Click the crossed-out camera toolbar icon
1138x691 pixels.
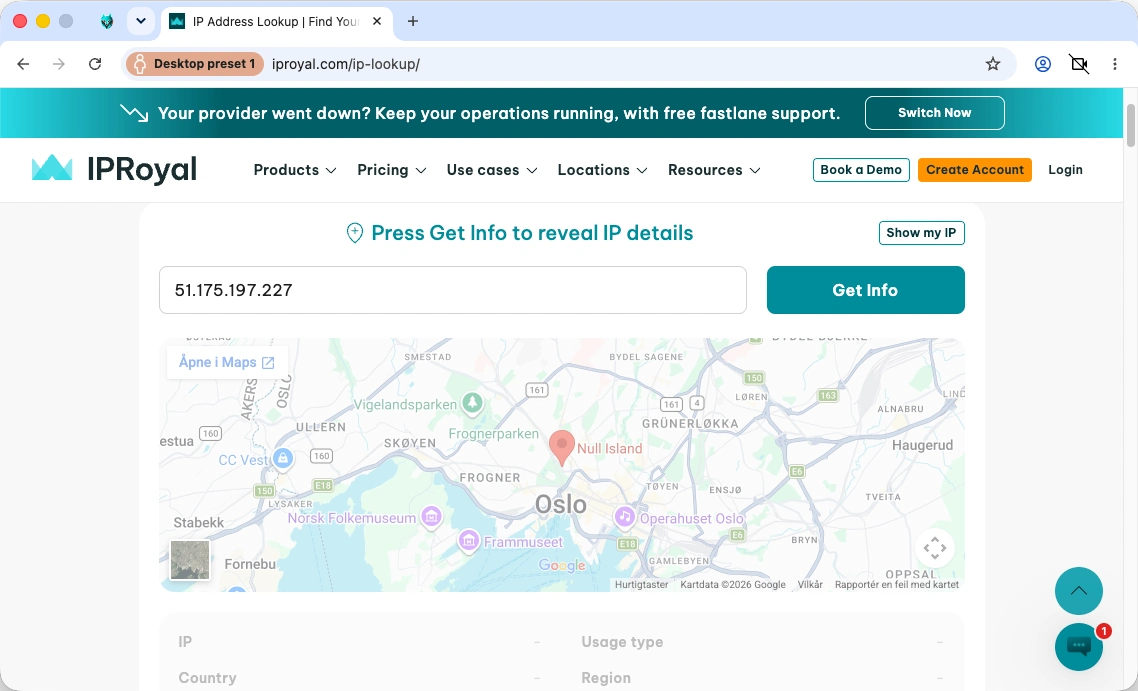click(1079, 64)
